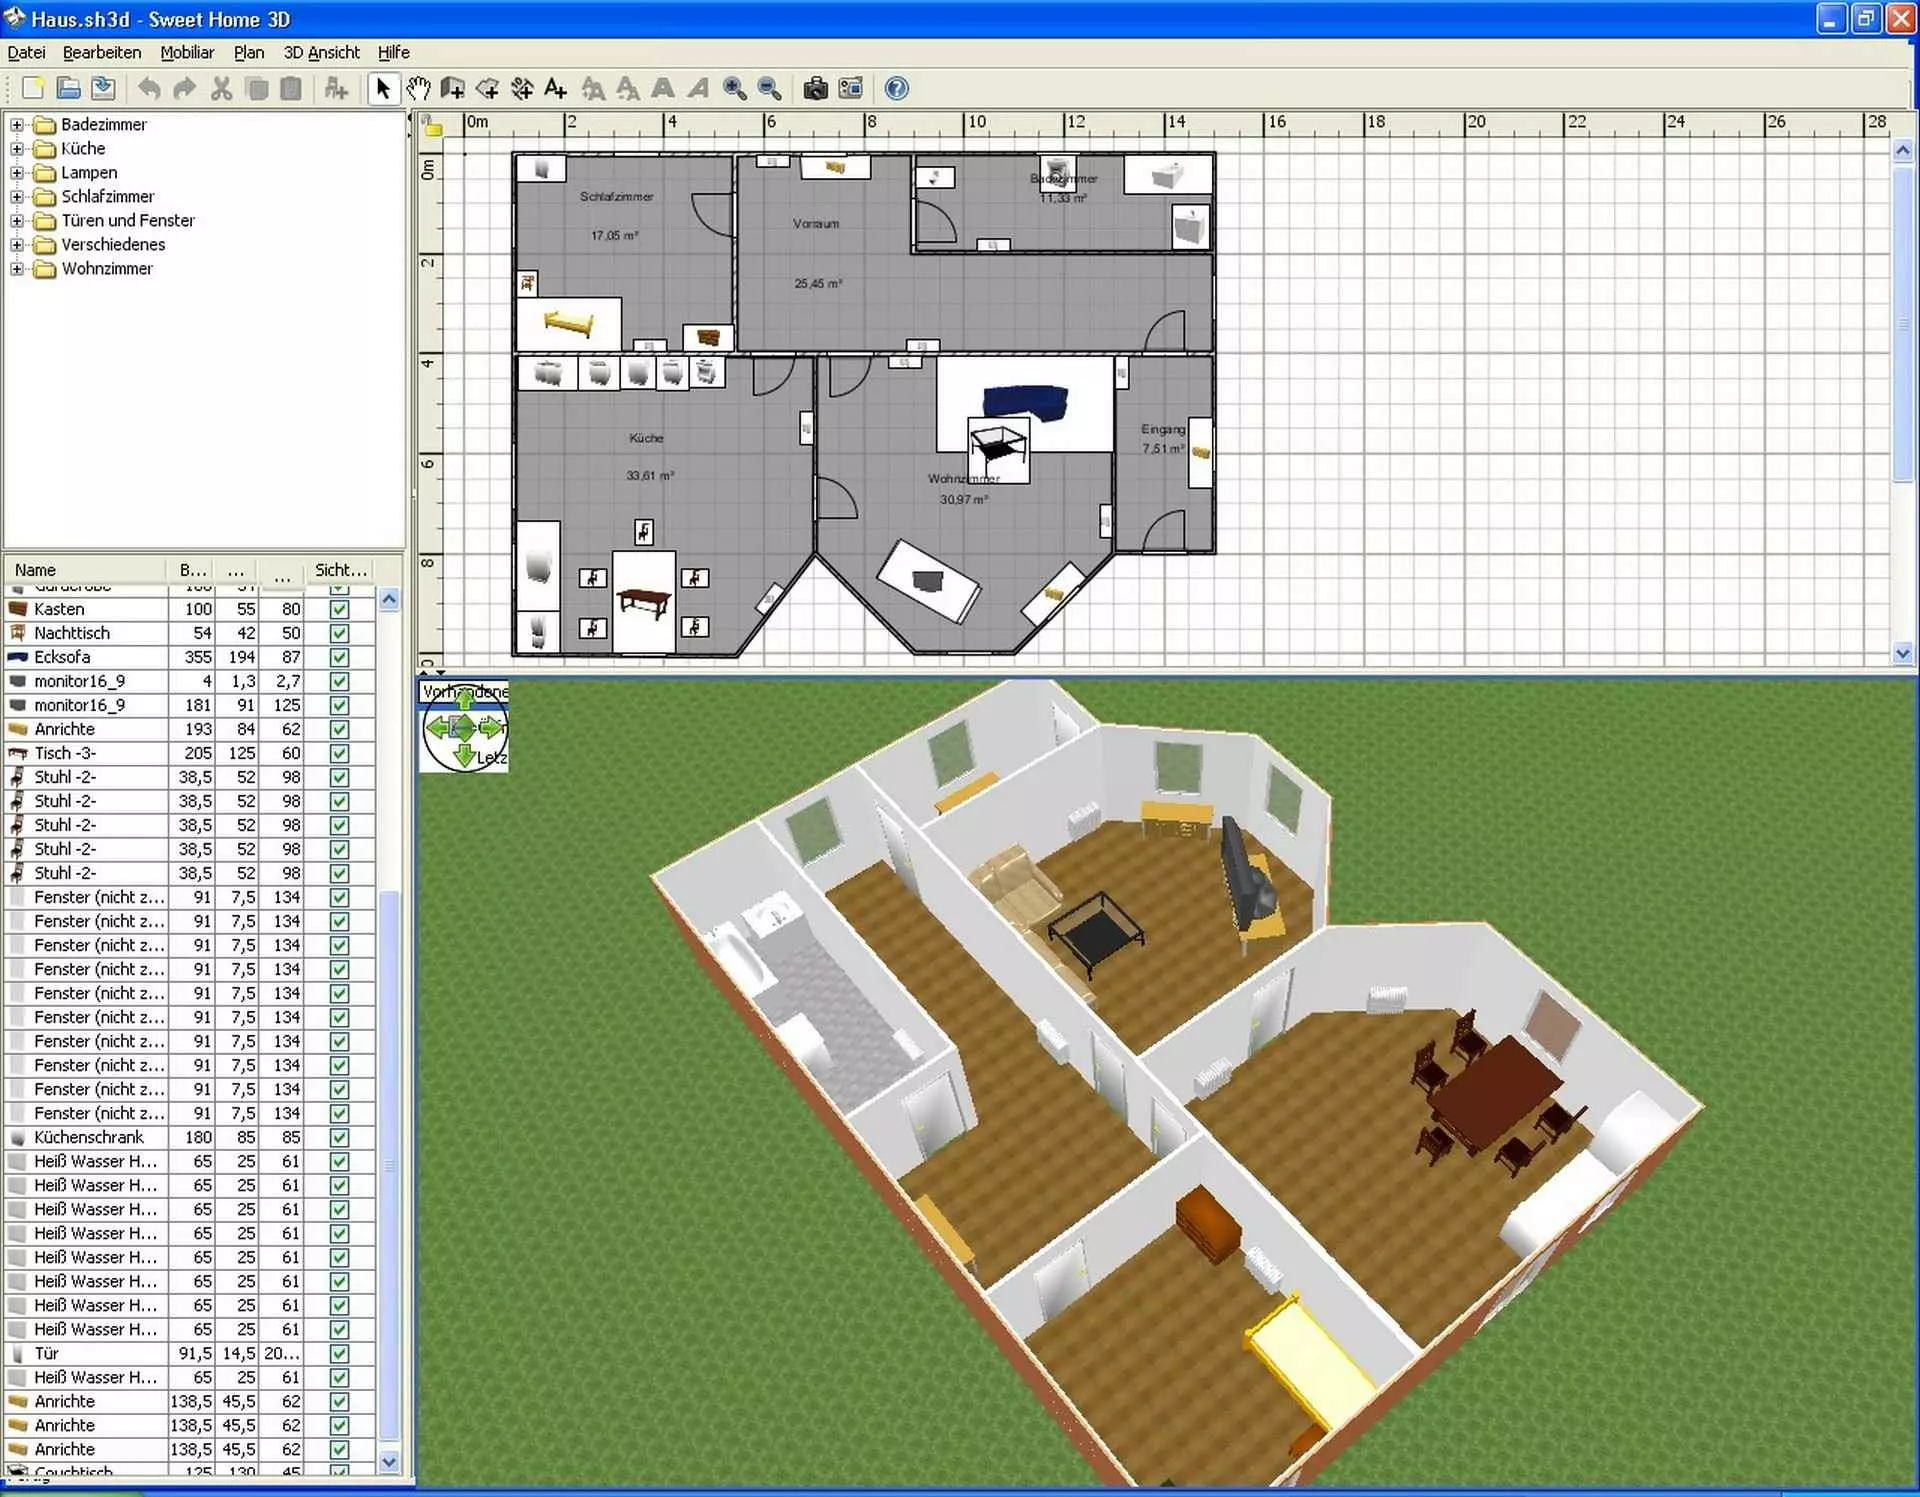Click the Sicht... column header

[340, 569]
